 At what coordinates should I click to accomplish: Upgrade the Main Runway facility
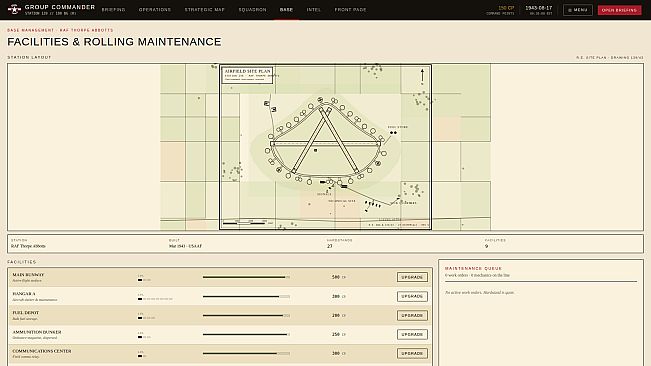pos(412,277)
